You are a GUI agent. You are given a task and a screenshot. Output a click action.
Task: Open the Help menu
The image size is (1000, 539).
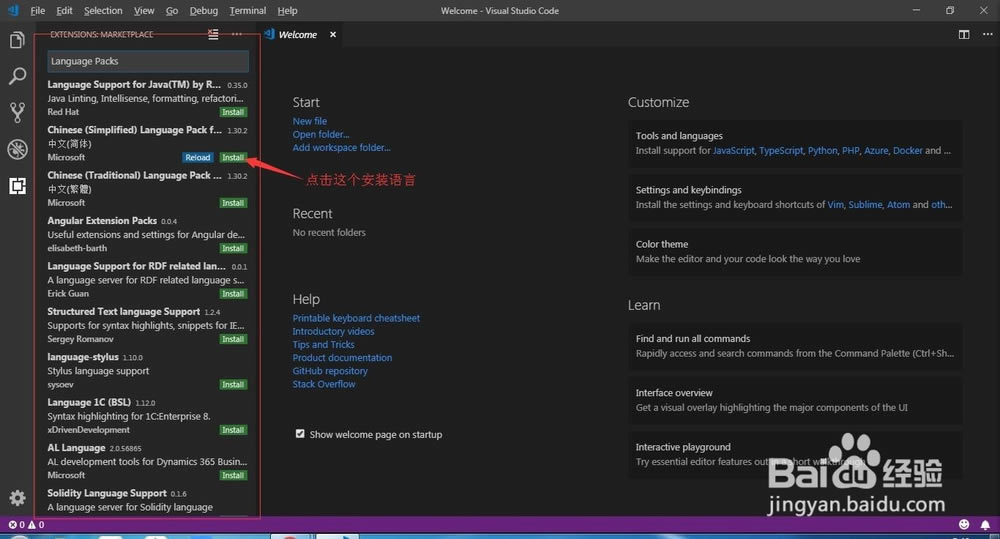(x=287, y=10)
